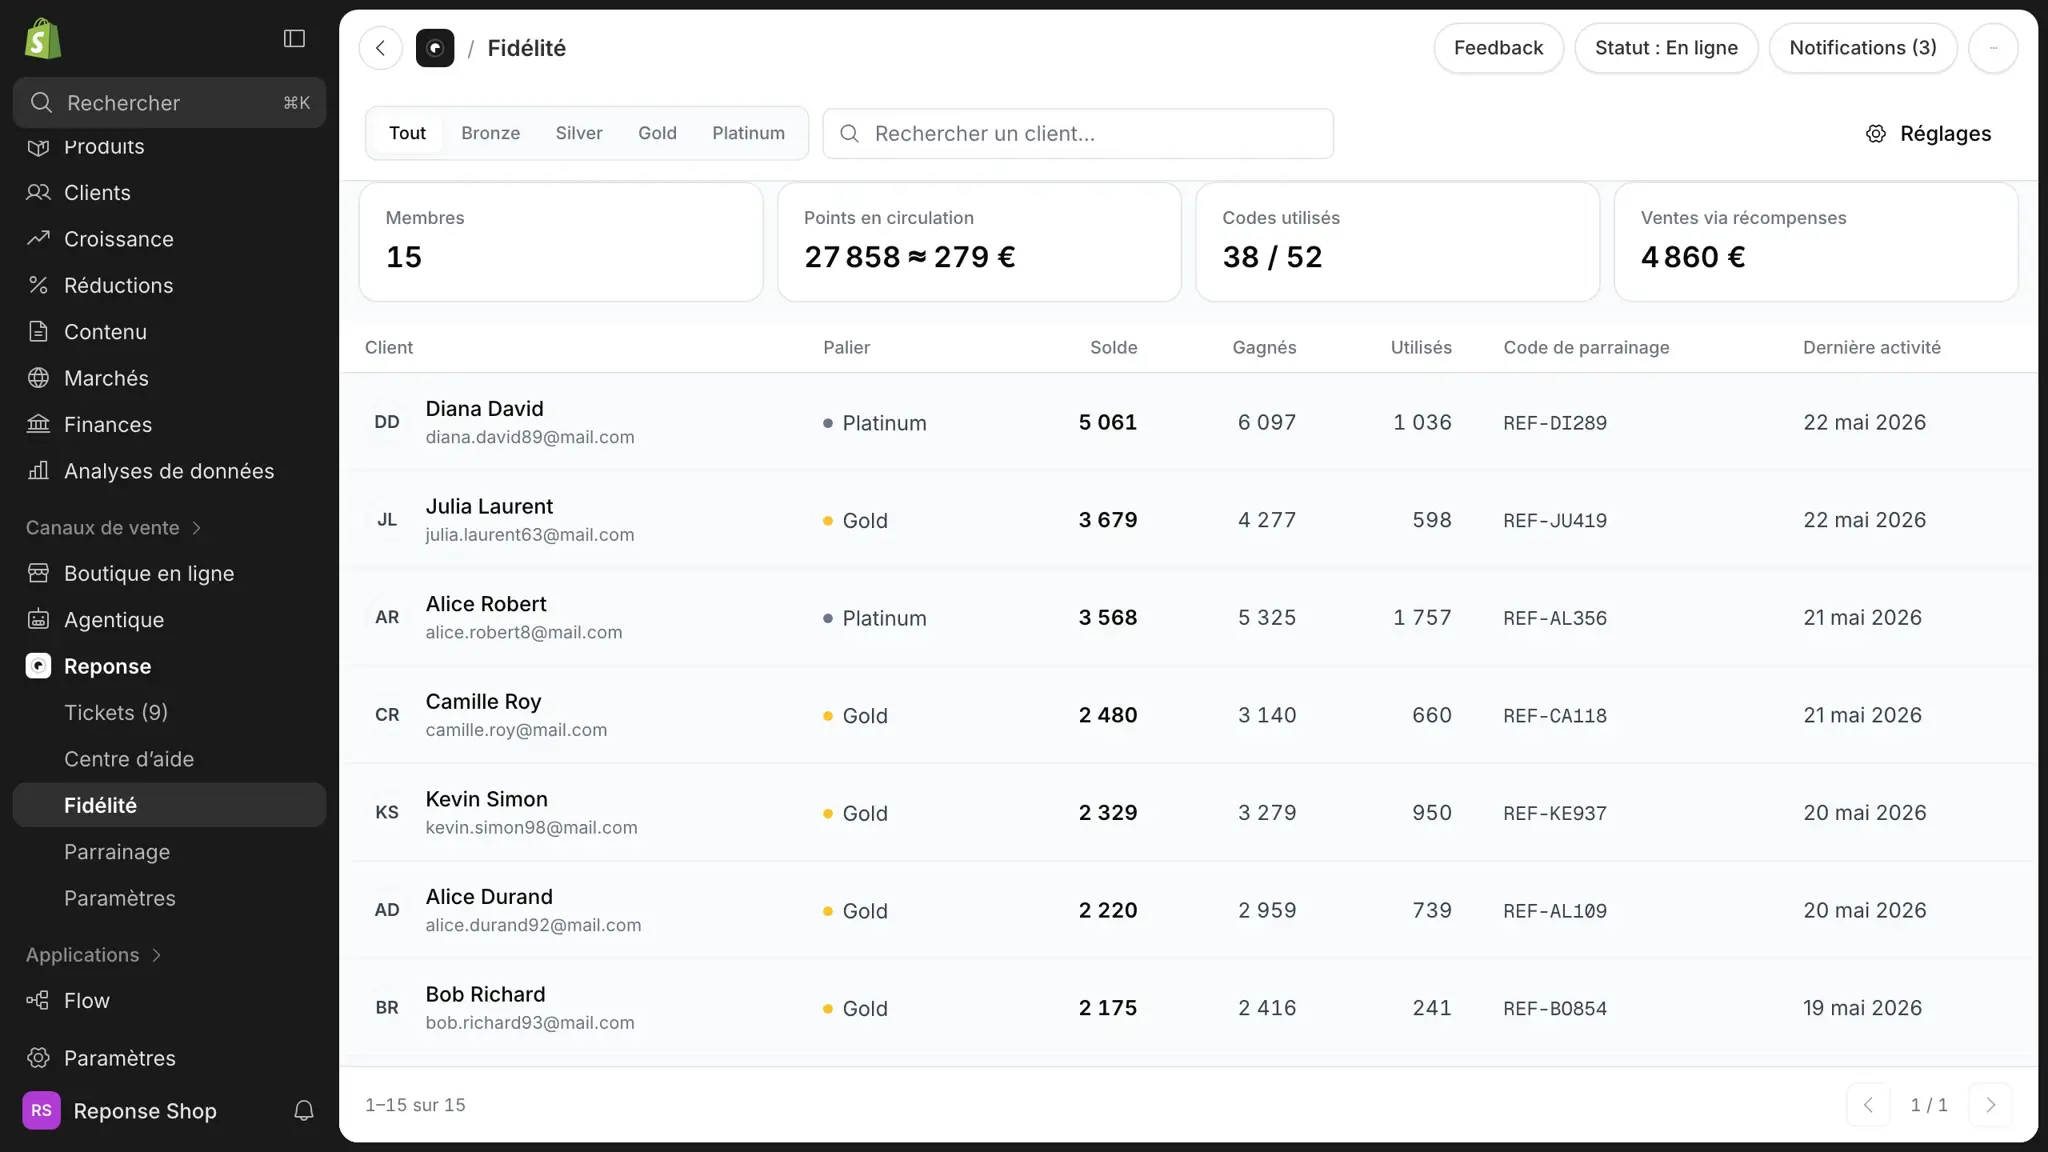Screen dimensions: 2048x1152
Task: Click the Shopify logo icon
Action: tap(43, 39)
